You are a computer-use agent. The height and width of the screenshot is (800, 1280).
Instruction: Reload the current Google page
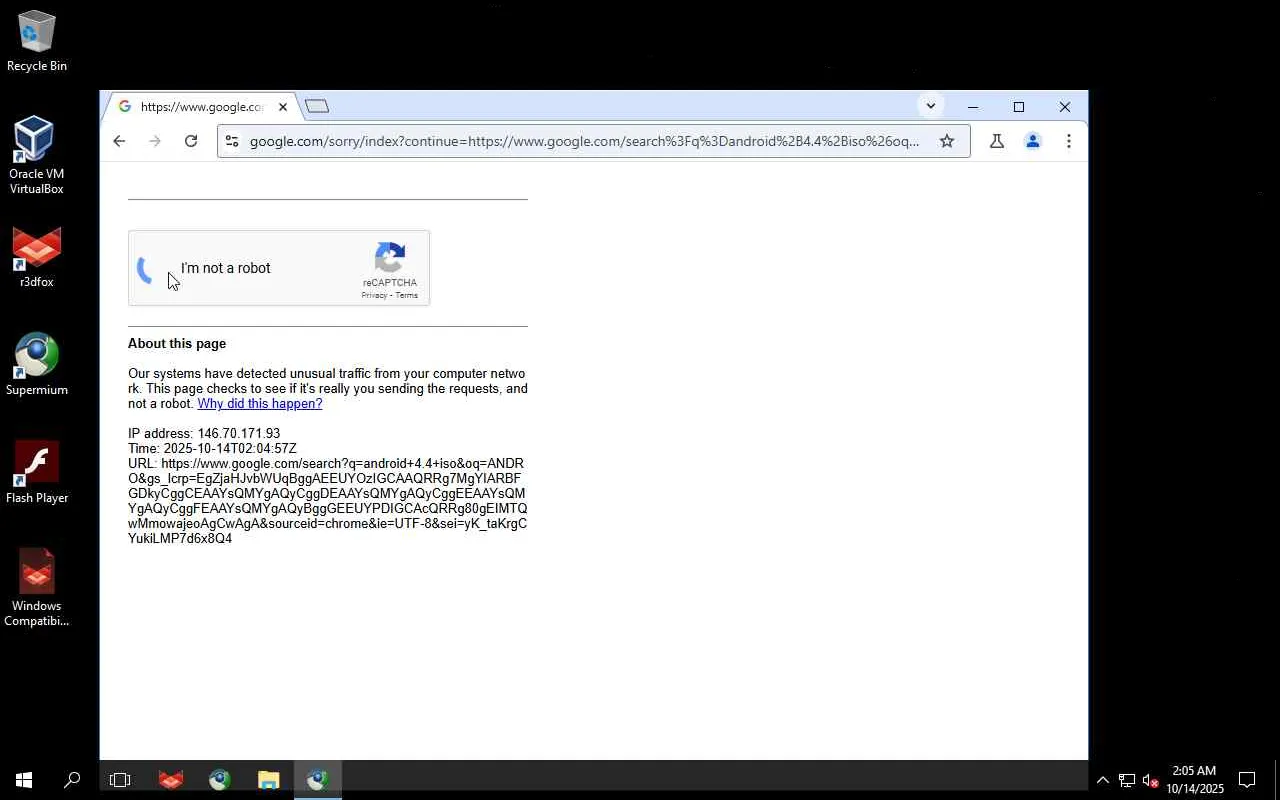coord(191,141)
